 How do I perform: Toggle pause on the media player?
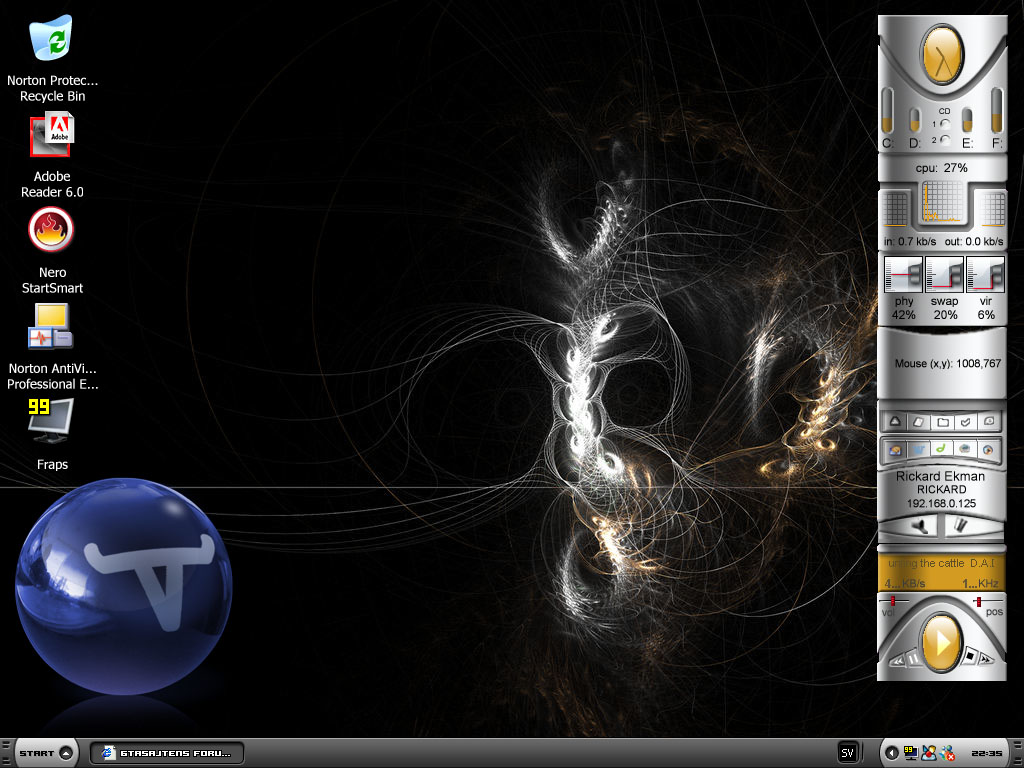click(x=913, y=659)
